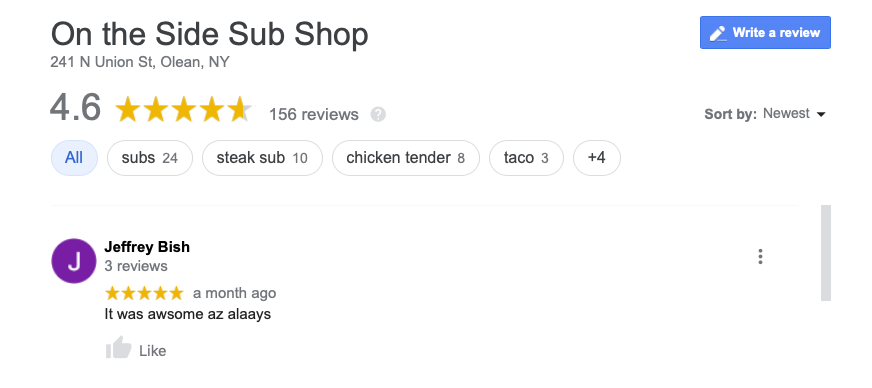Click the five-star rating on Jeffrey's review
872x388 pixels.
pos(144,293)
